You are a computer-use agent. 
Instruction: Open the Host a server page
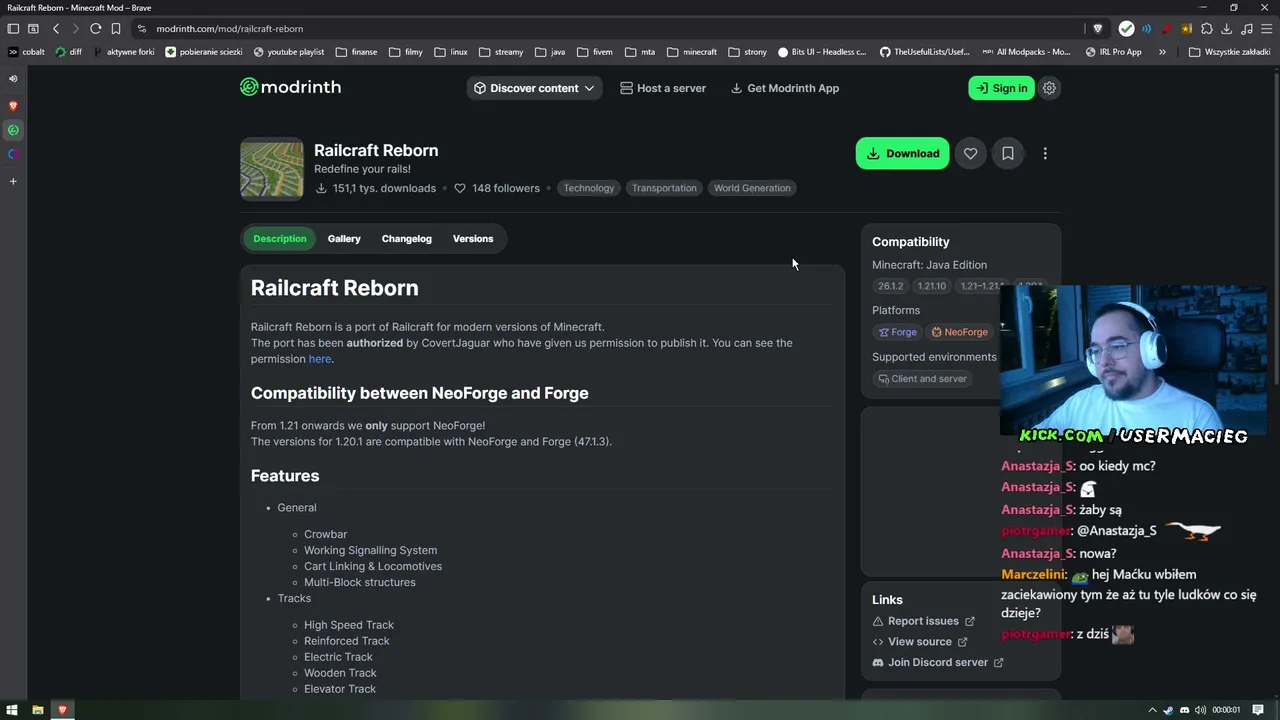(662, 88)
